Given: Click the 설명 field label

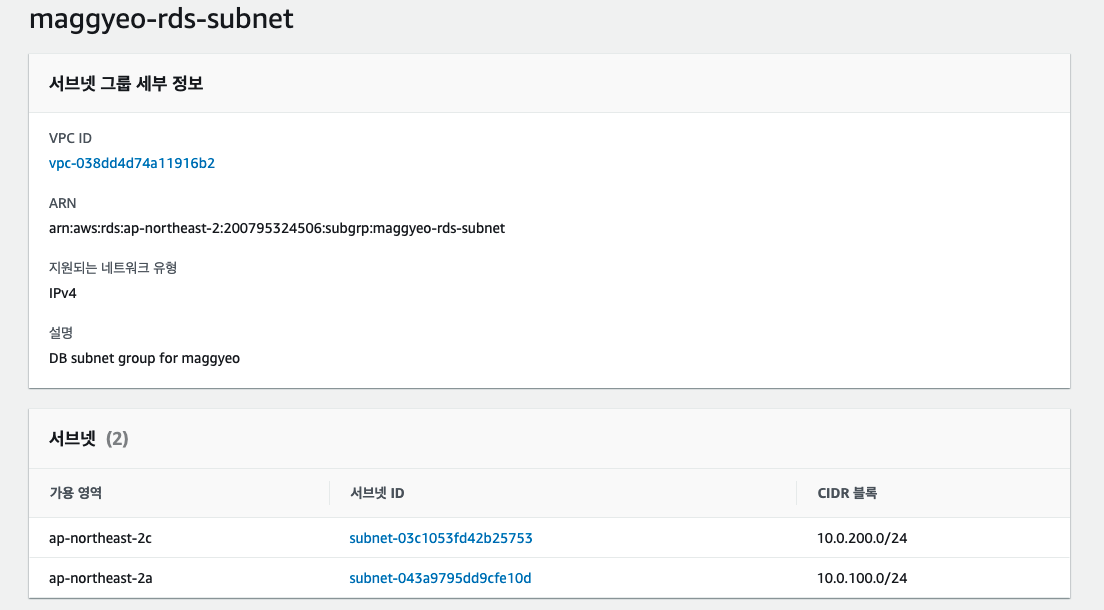Looking at the screenshot, I should [61, 332].
